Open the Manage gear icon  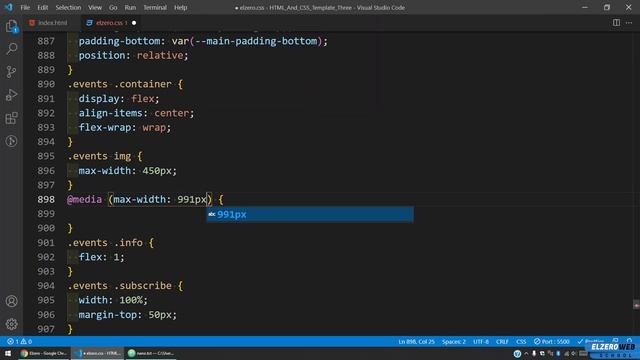point(11,324)
